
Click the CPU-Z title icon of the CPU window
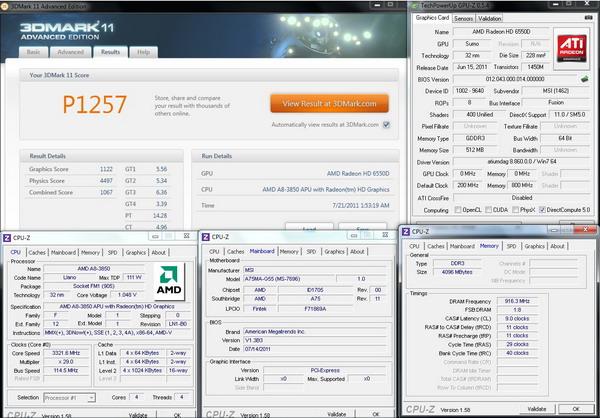point(7,238)
